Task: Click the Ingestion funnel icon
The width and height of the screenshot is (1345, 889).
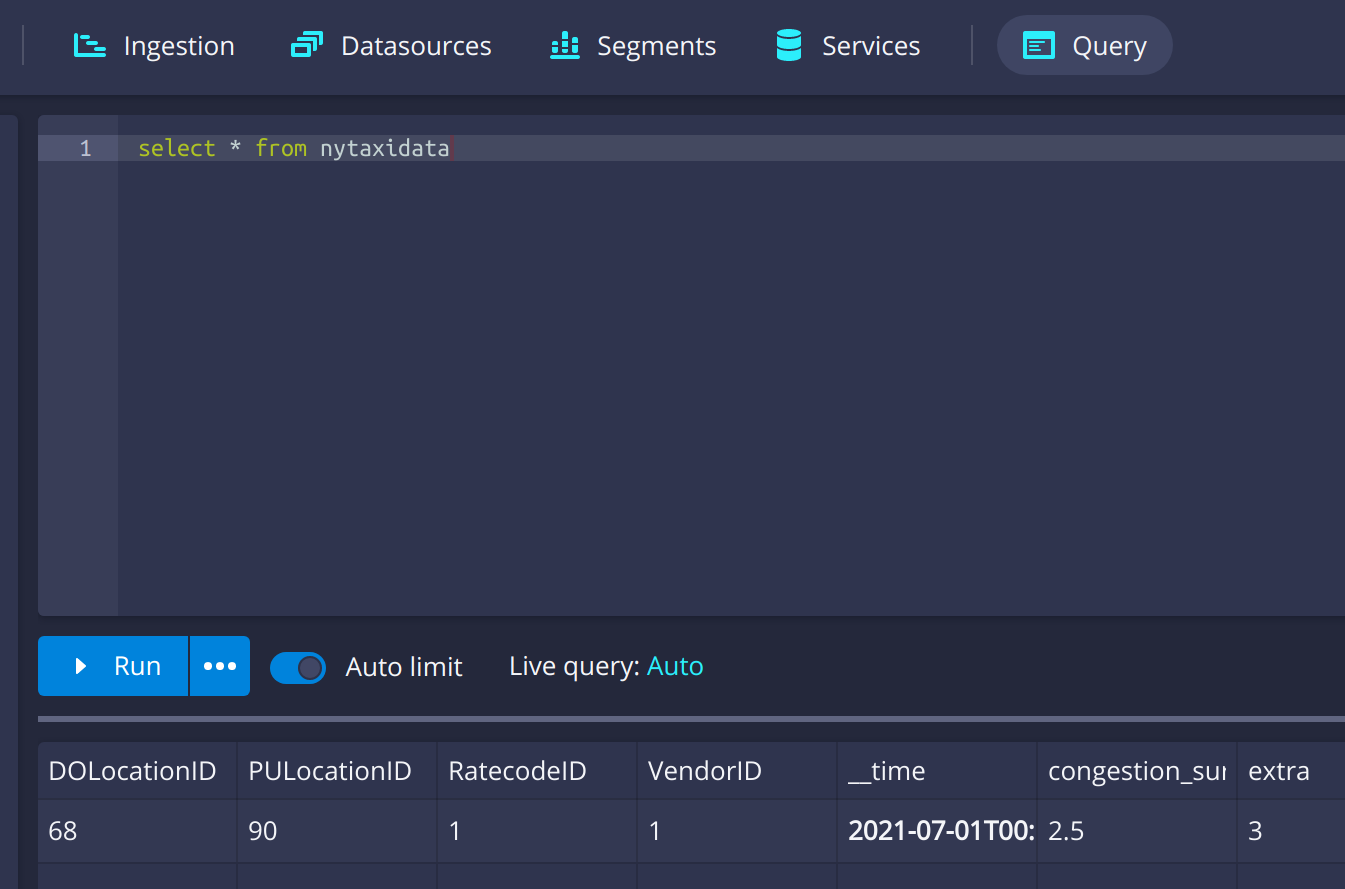Action: [88, 44]
